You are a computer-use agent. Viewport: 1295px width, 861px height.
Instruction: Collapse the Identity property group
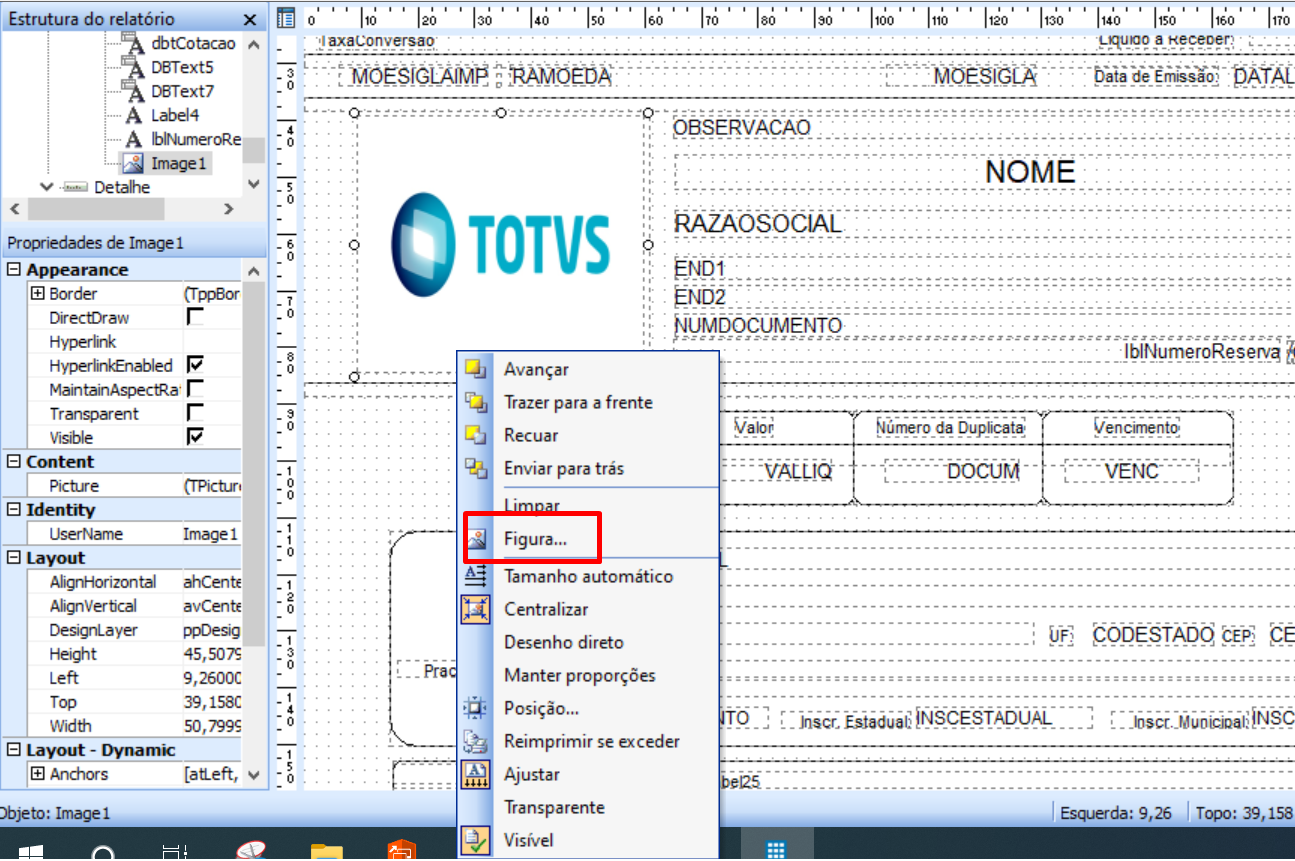click(14, 510)
